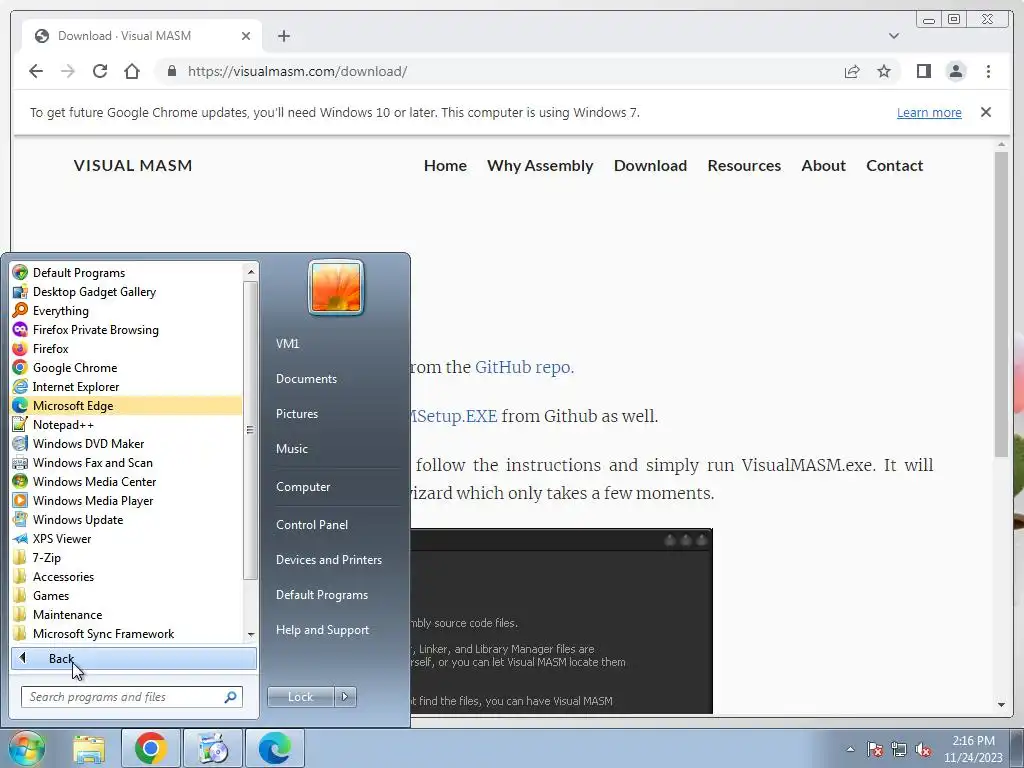Viewport: 1024px width, 768px height.
Task: Open Control Panel
Action: (312, 524)
